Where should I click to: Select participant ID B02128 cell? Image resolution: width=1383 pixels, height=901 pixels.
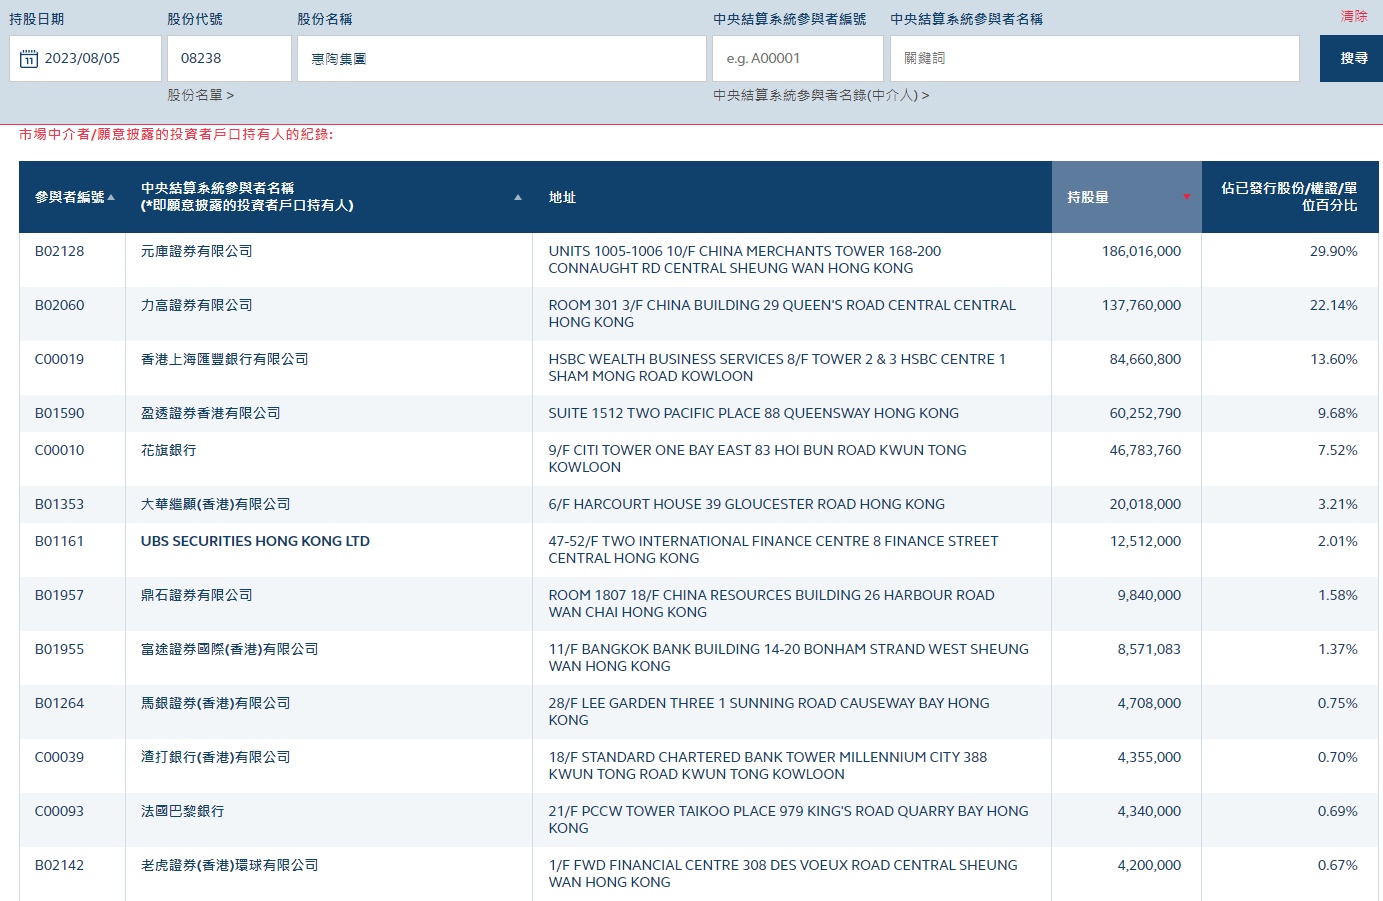60,251
